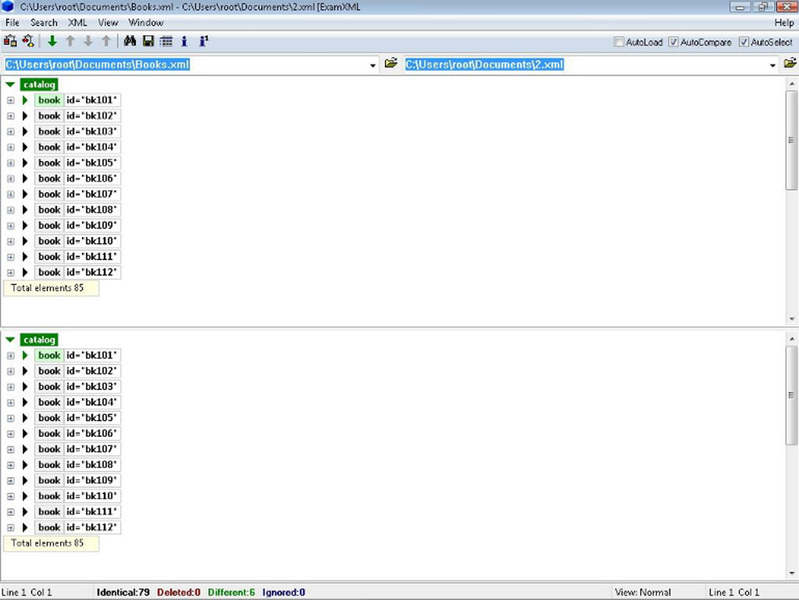Viewport: 799px width, 600px height.
Task: Click the bottom pane vertical scrollbar thumb
Action: [791, 395]
